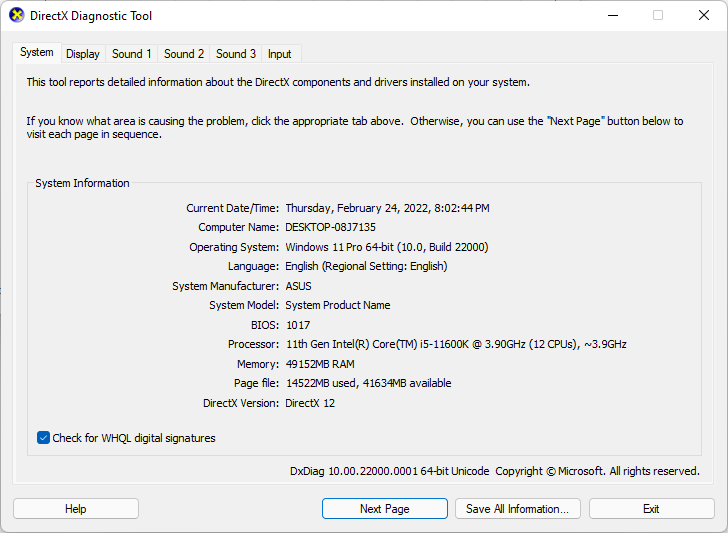Click the System Model label

(244, 306)
